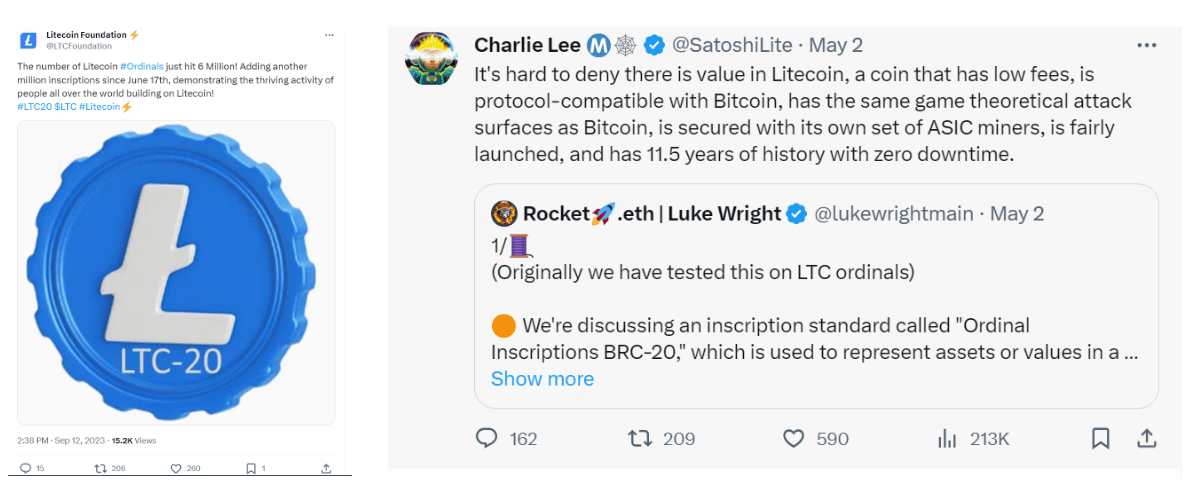Reply to Charlie Lee's tweet

coord(487,438)
